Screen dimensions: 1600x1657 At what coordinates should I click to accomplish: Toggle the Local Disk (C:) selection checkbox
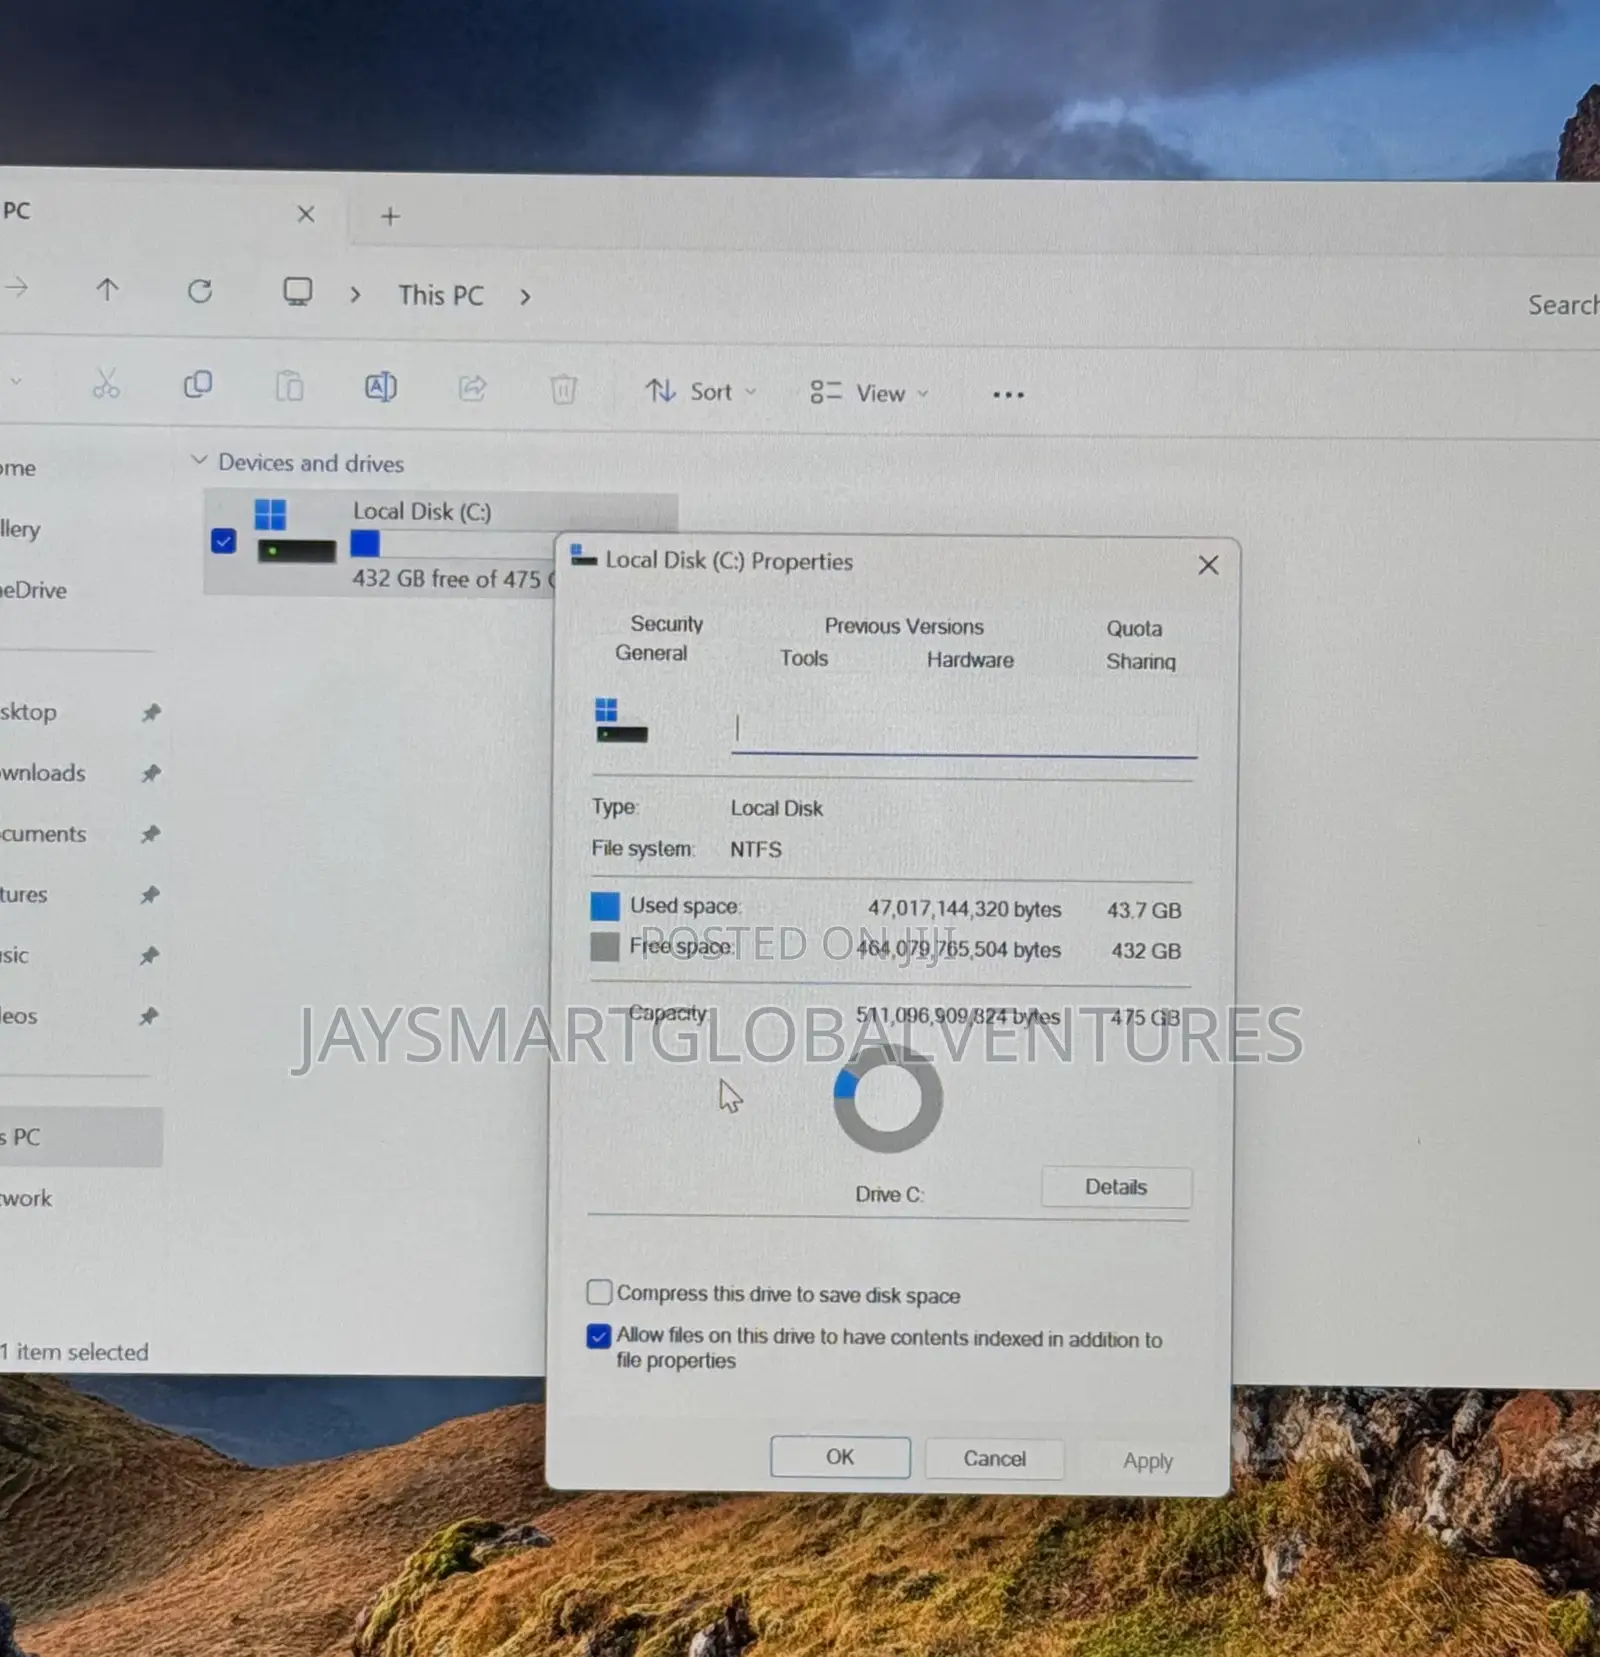click(x=223, y=541)
